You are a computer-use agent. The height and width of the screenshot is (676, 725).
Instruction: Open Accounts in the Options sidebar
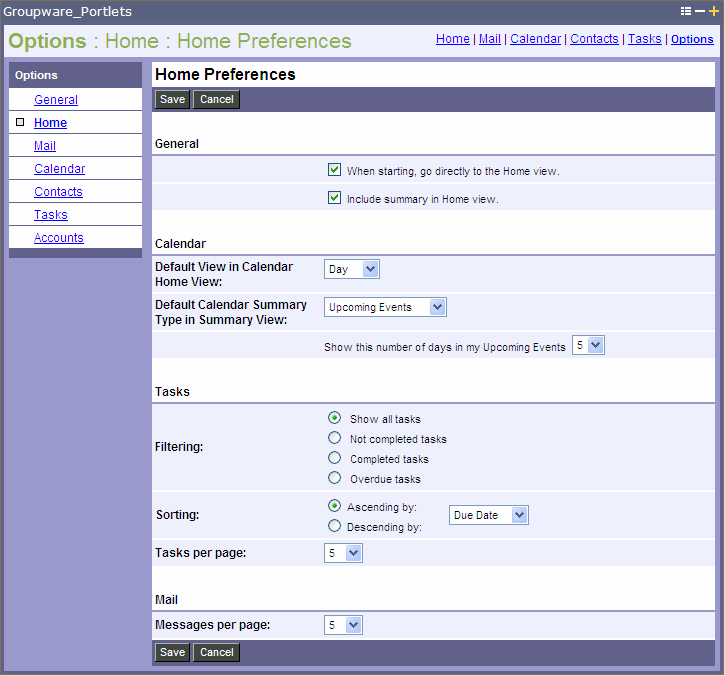tap(59, 238)
